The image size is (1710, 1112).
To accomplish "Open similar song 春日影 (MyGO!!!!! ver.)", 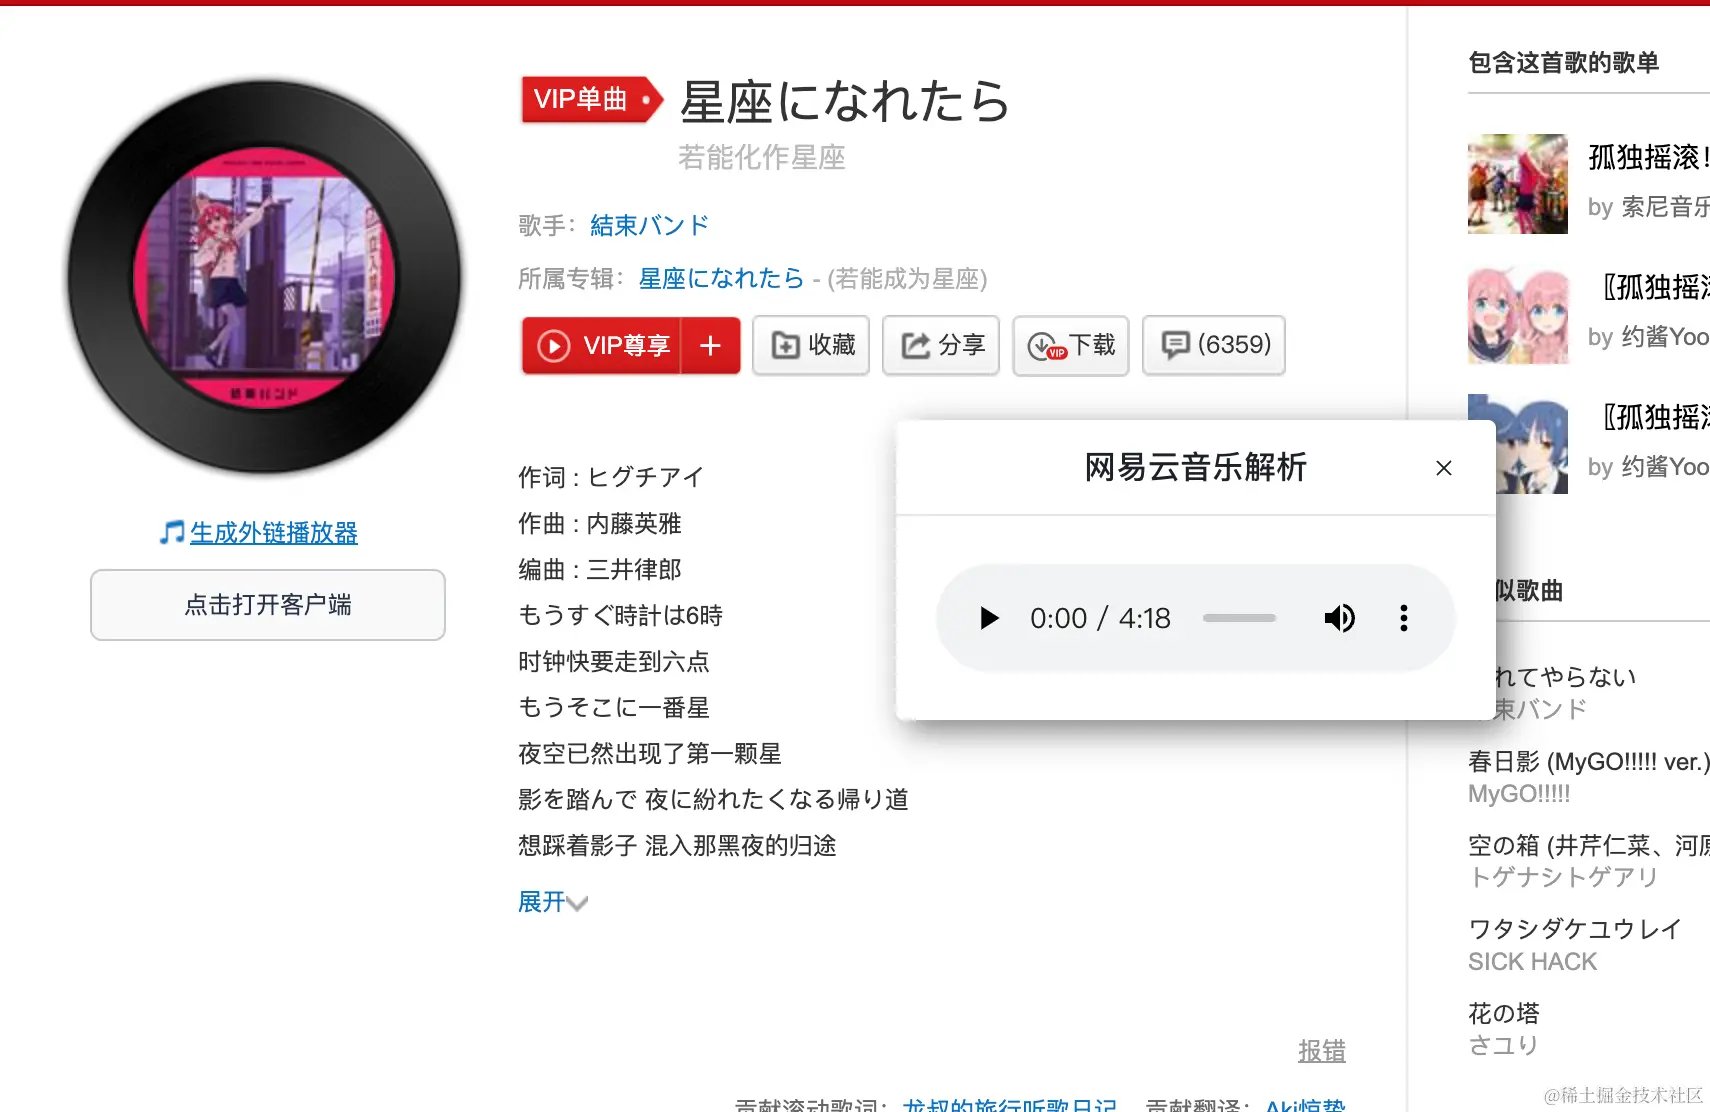I will [1589, 762].
